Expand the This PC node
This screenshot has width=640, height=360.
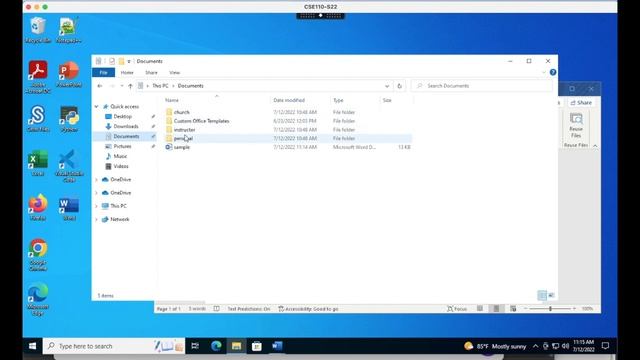(x=96, y=206)
